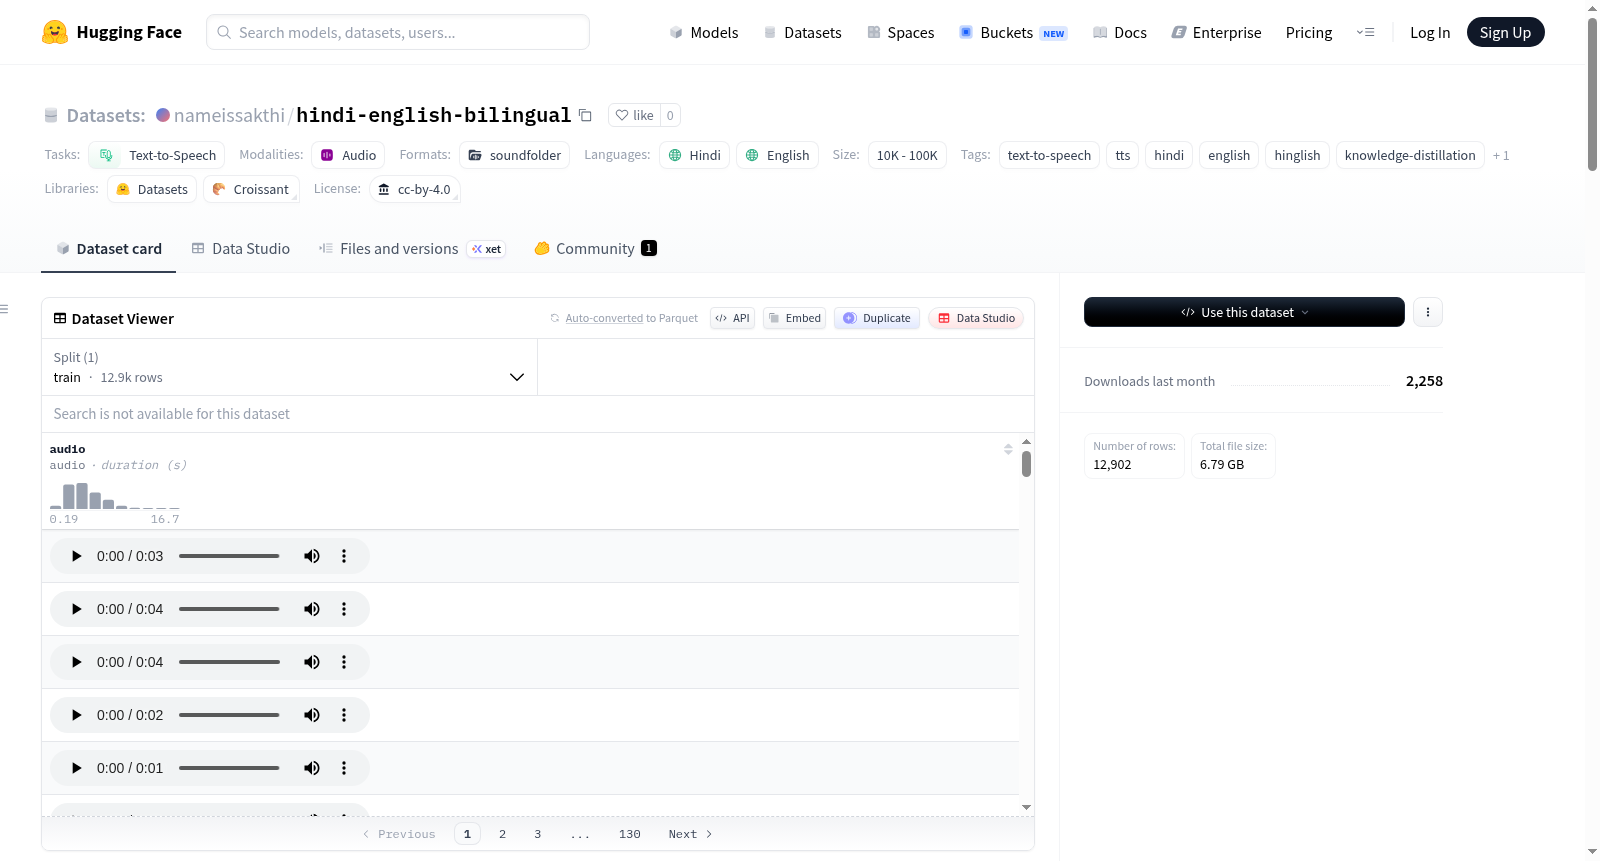Play the first 0:04 audio clip
The image size is (1600, 861).
point(76,609)
